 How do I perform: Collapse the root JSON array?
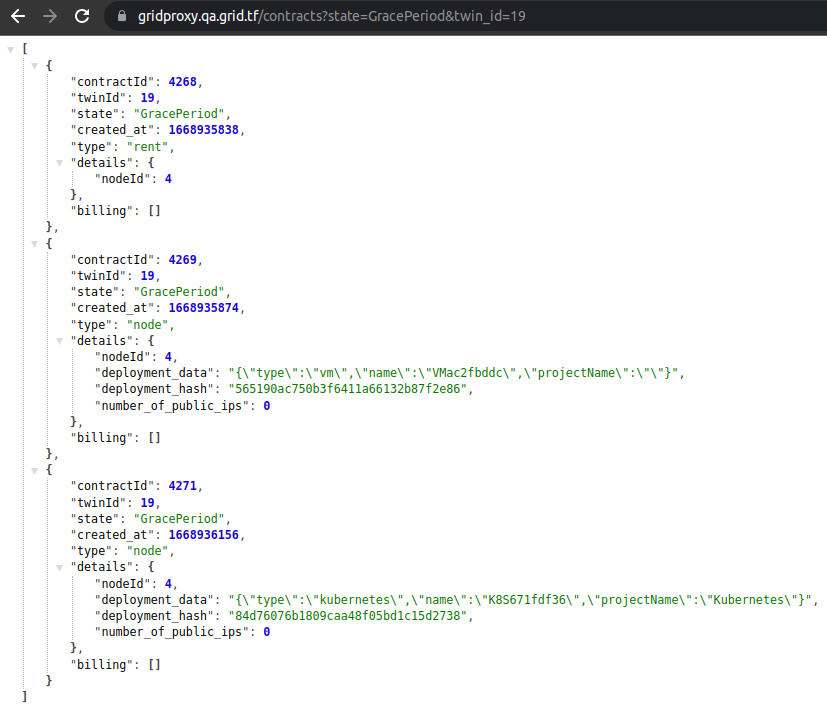click(x=10, y=49)
